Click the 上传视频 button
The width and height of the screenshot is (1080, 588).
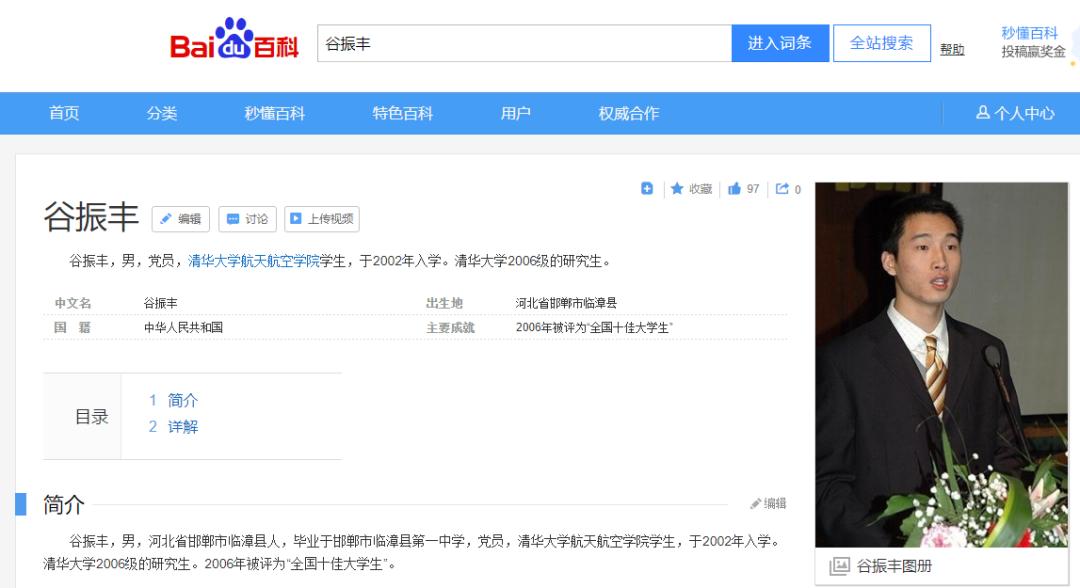tap(321, 219)
